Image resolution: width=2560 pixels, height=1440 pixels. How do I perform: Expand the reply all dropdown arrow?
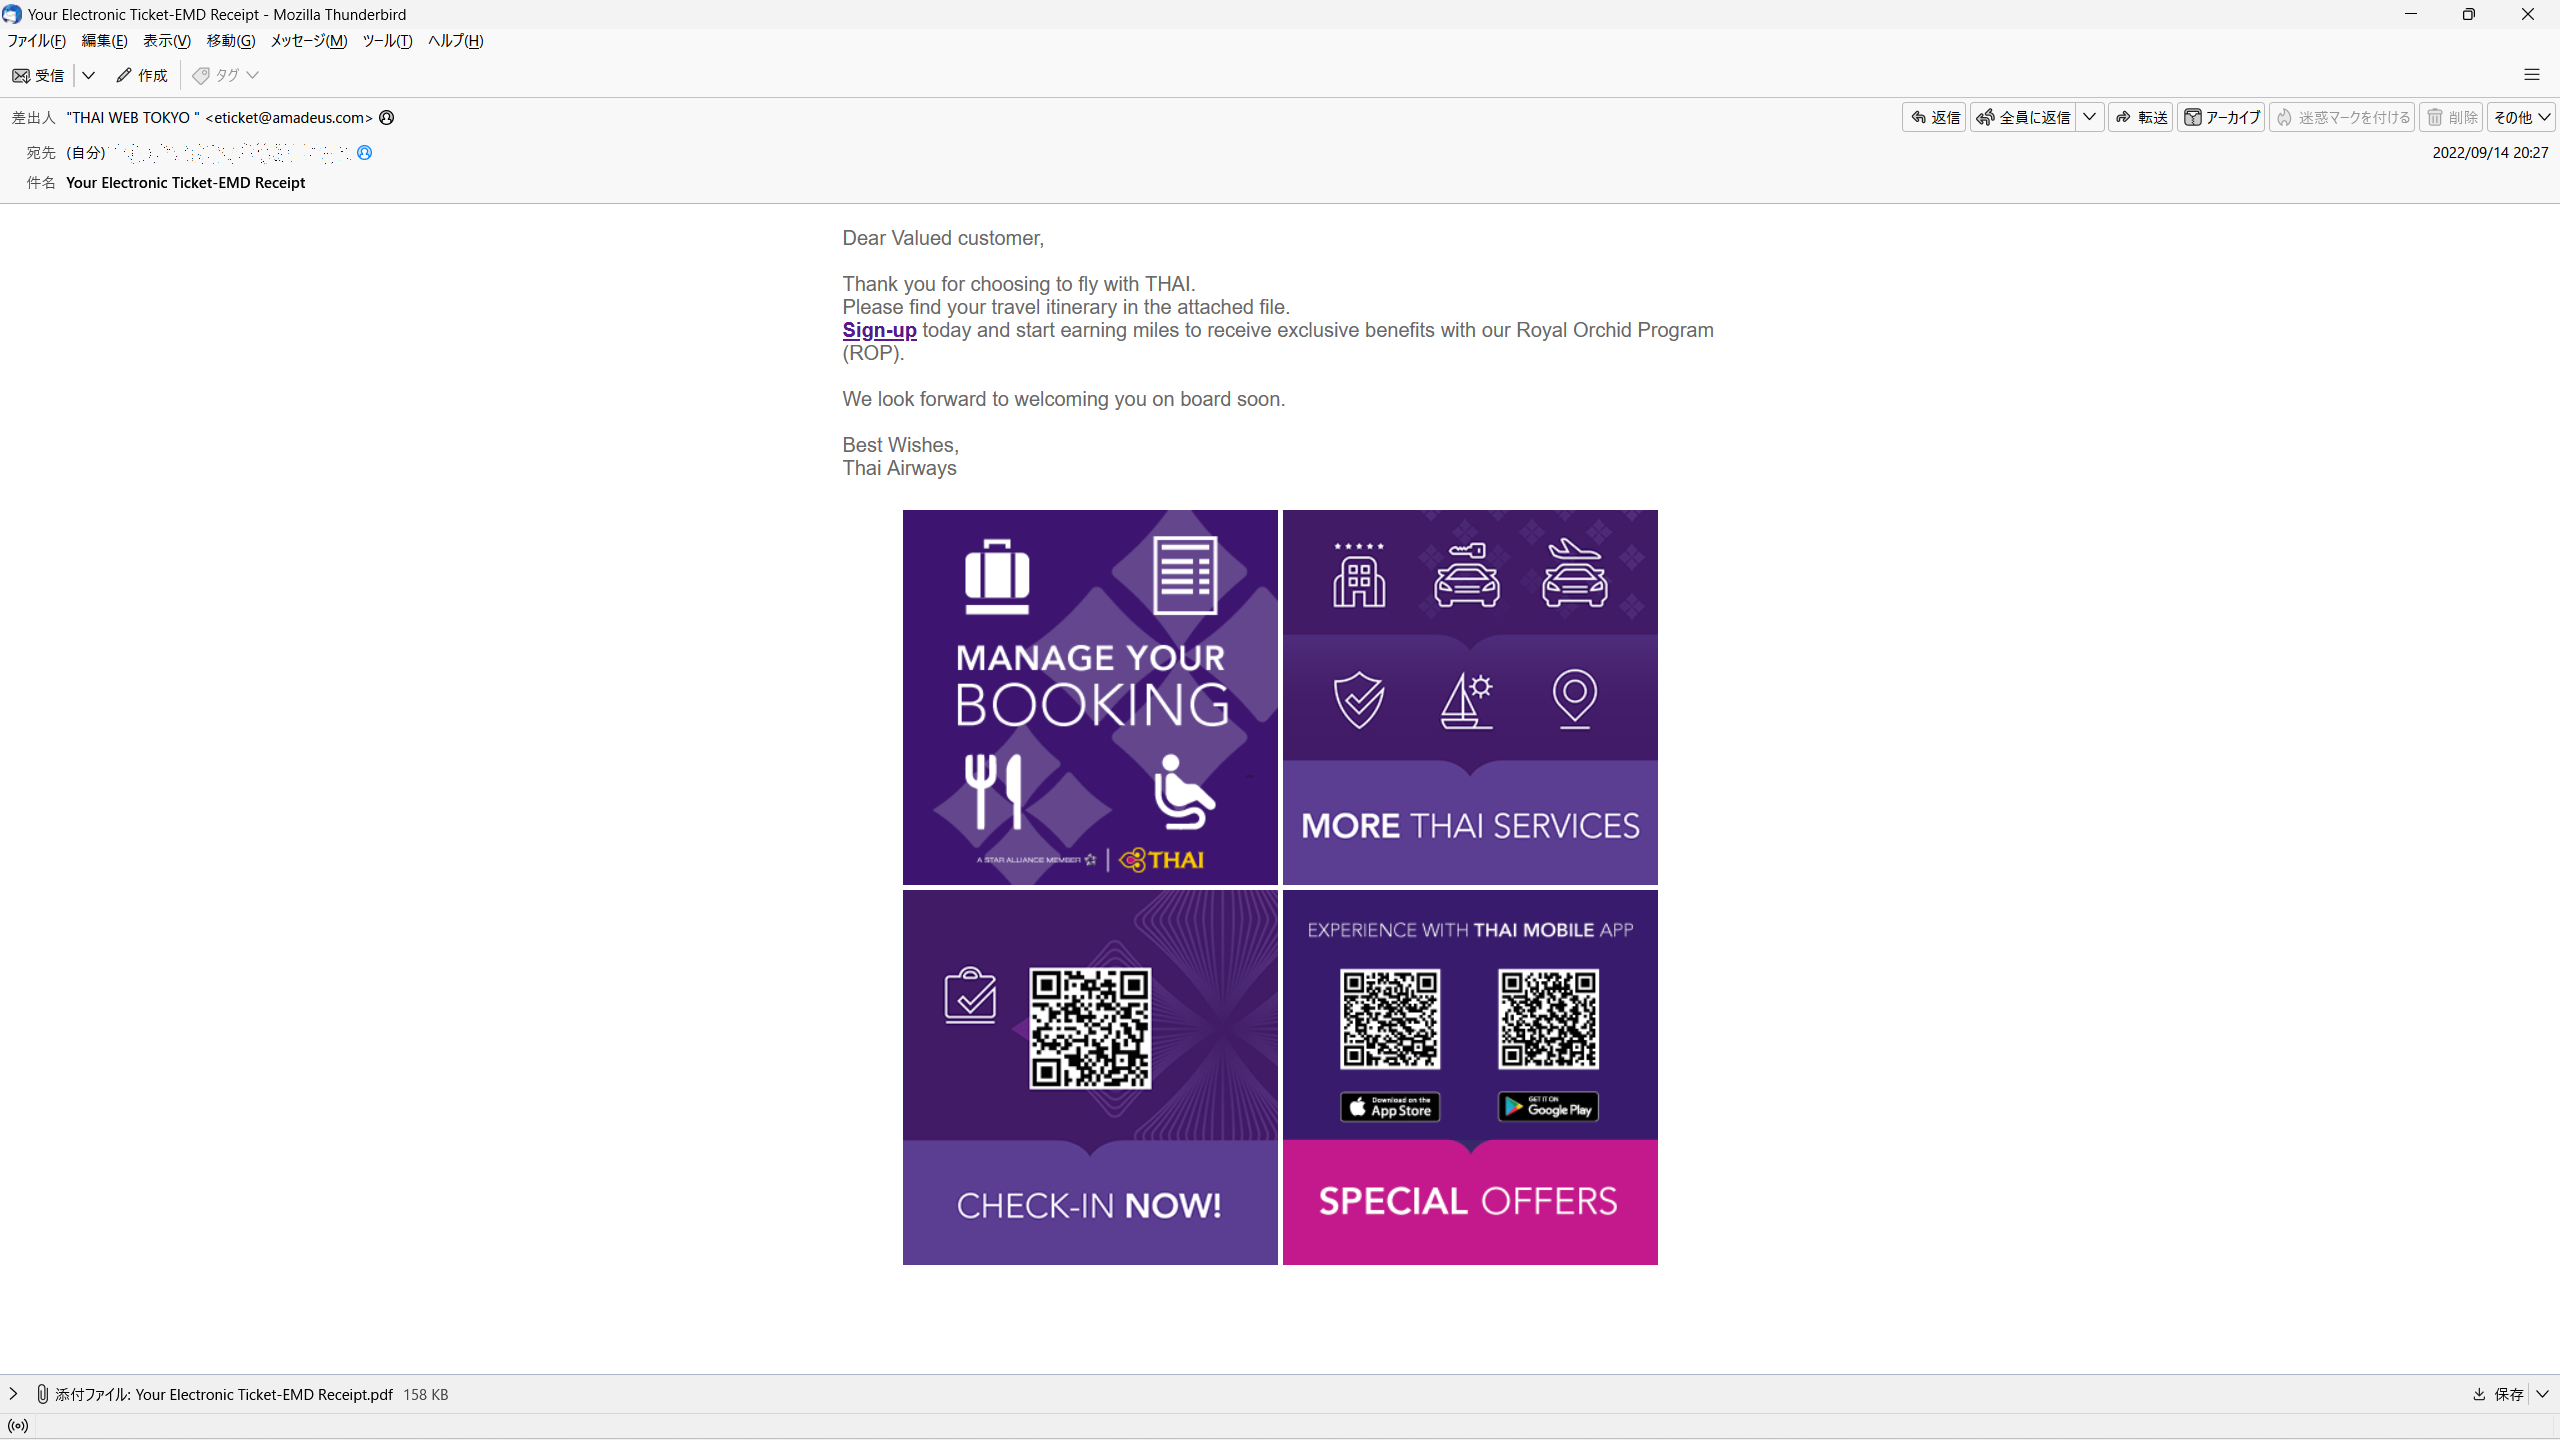[x=2090, y=118]
